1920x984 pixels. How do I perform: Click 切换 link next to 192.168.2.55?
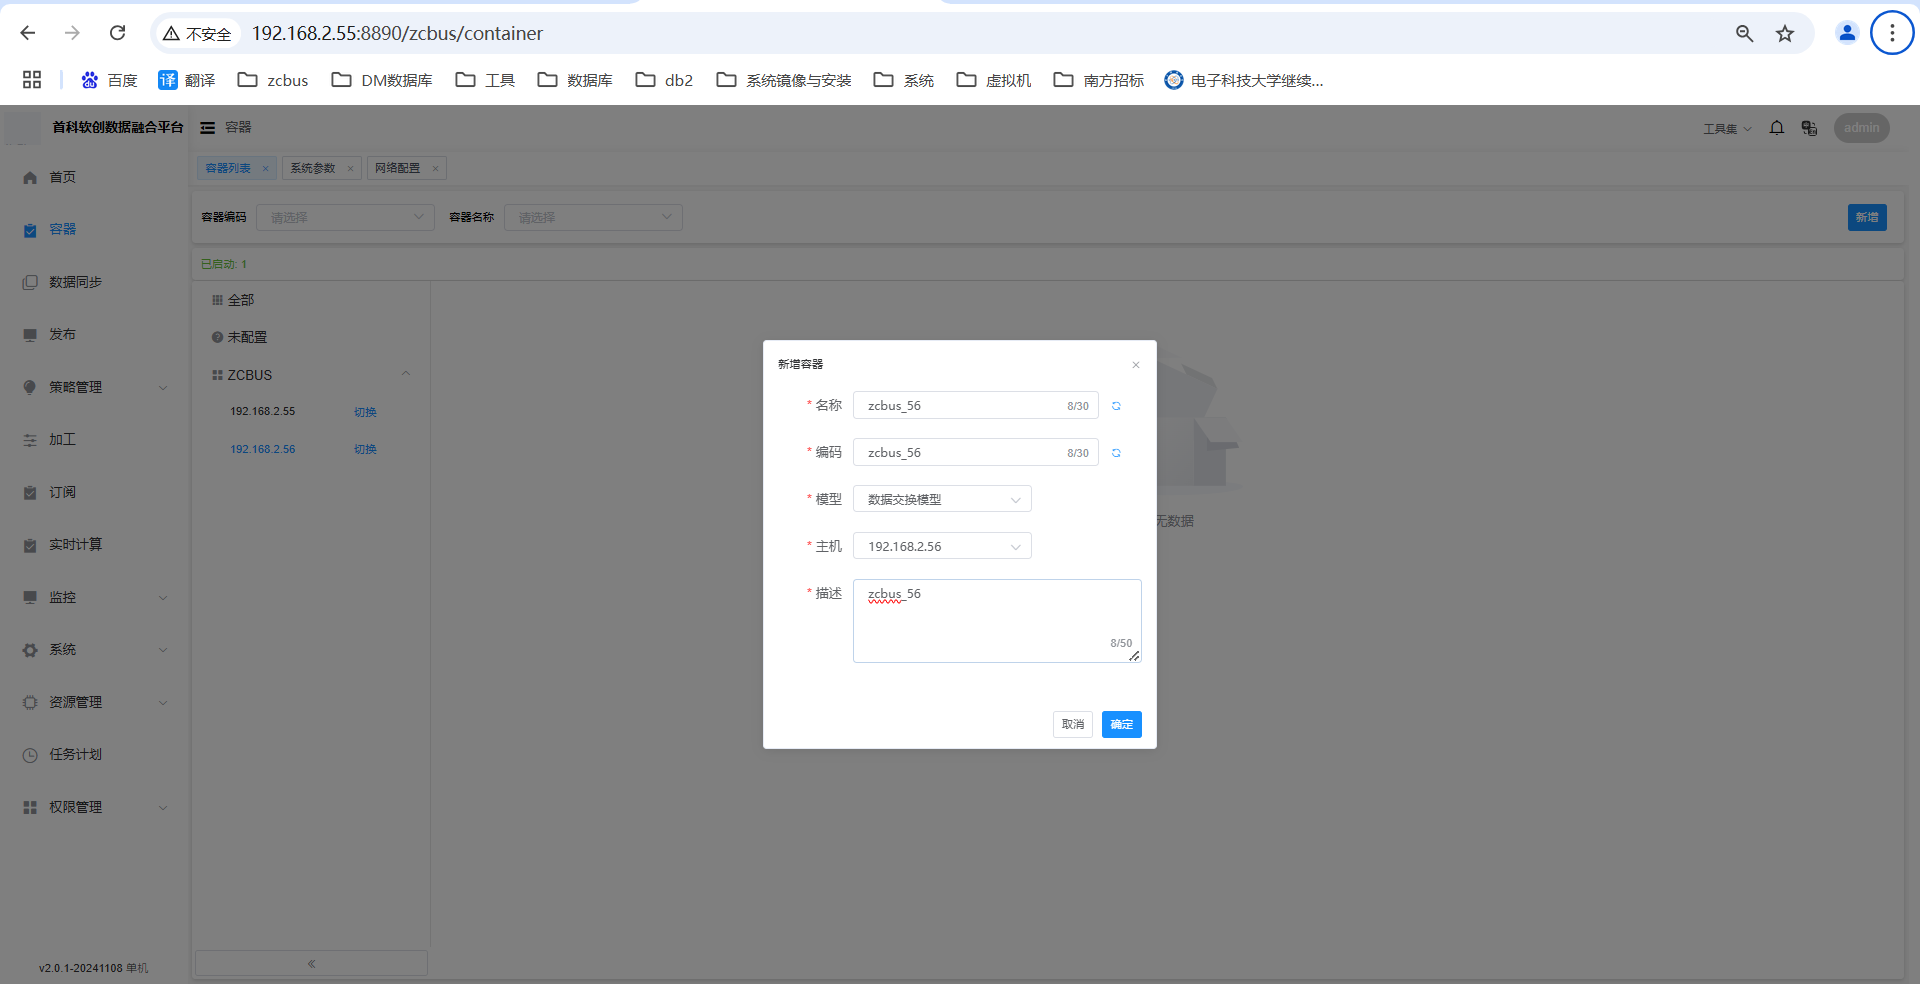(365, 412)
